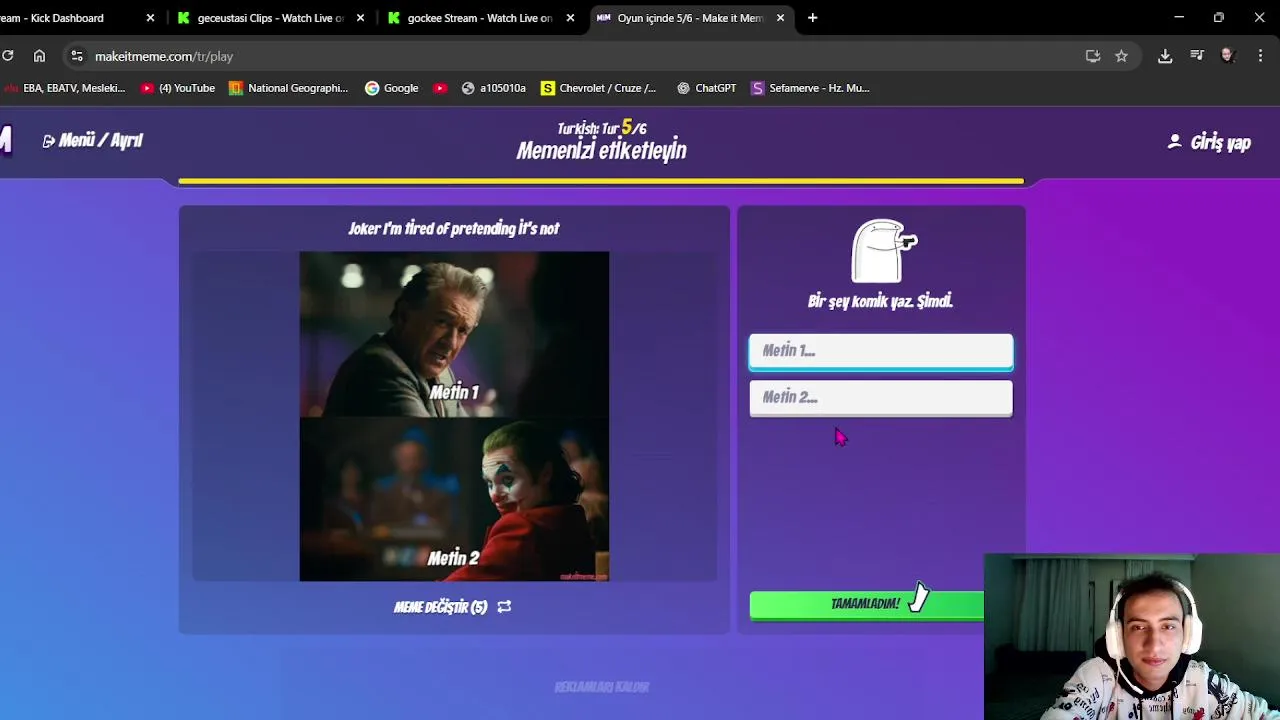Restore down the browser window

1219,18
